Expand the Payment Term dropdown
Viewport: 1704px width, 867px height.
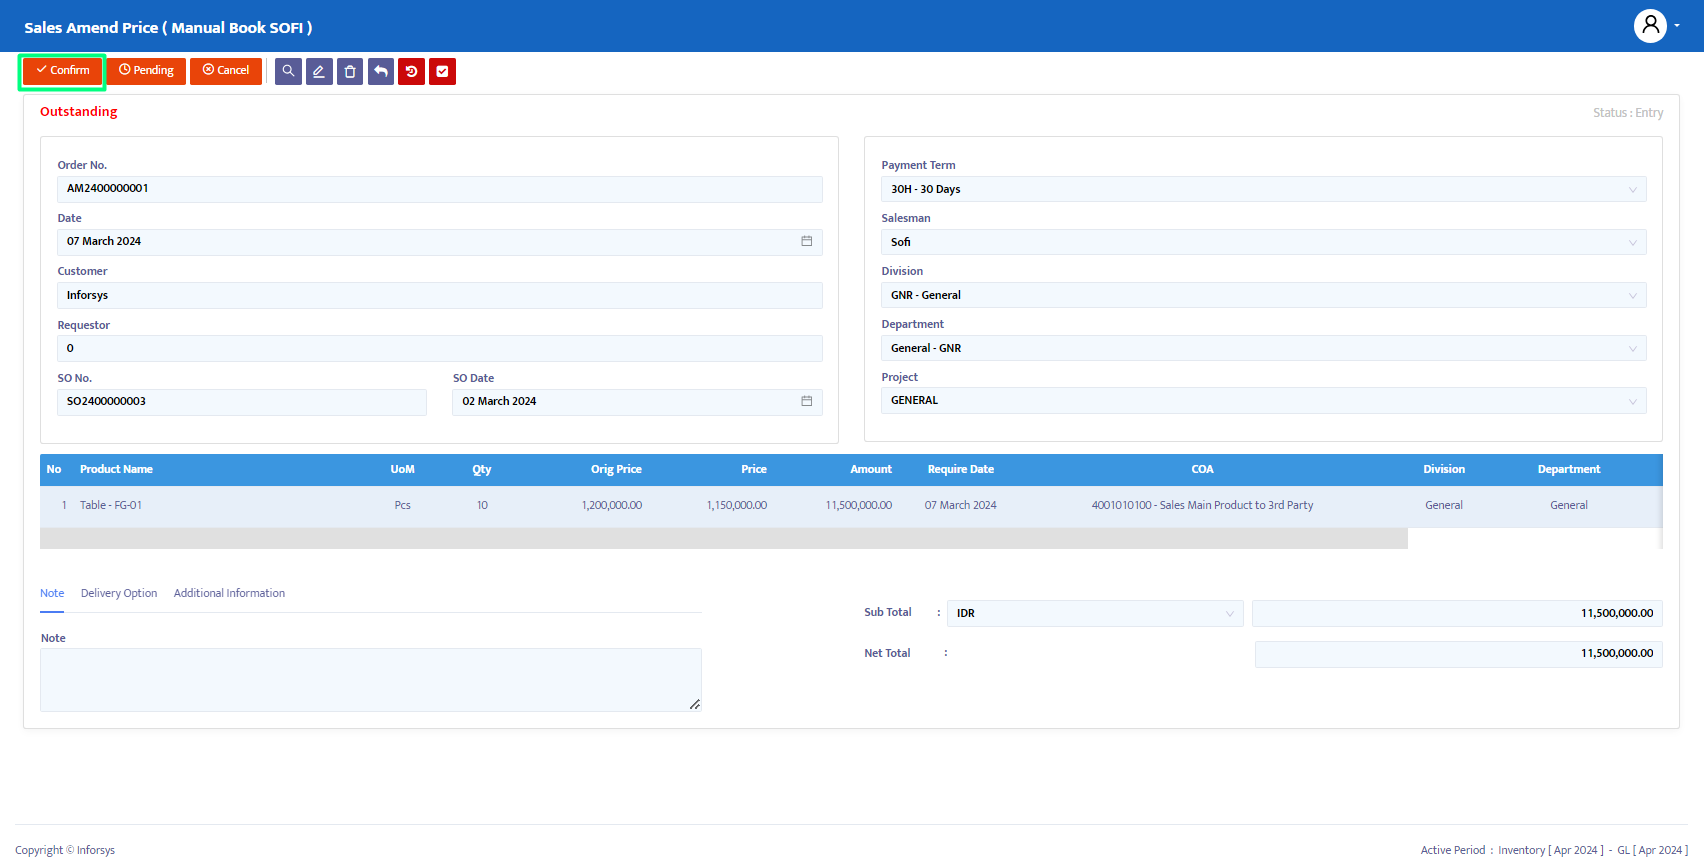click(1264, 189)
